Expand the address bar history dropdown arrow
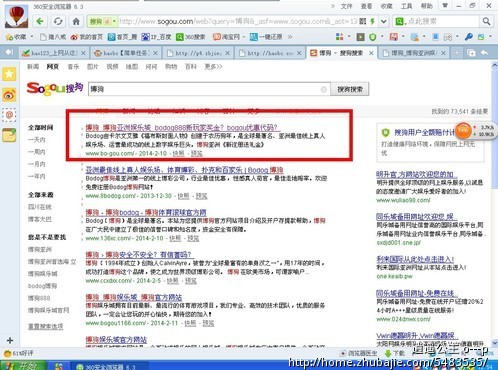 [384, 22]
